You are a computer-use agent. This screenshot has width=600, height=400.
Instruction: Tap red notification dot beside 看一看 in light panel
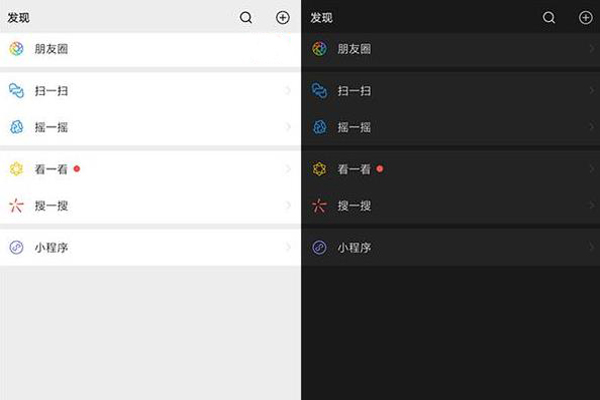pos(77,168)
